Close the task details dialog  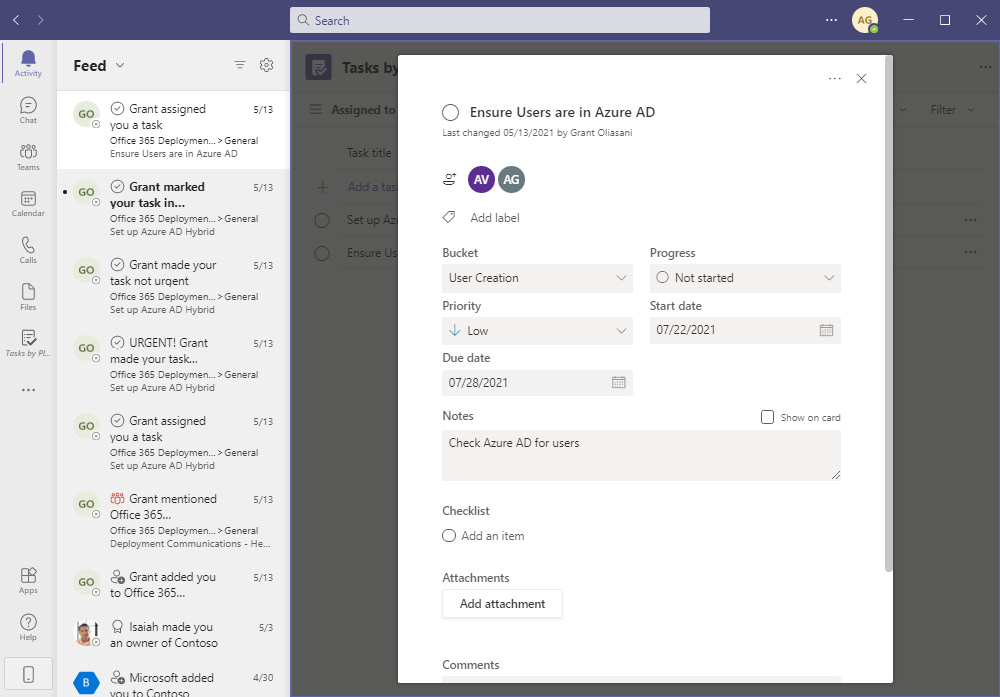(861, 78)
